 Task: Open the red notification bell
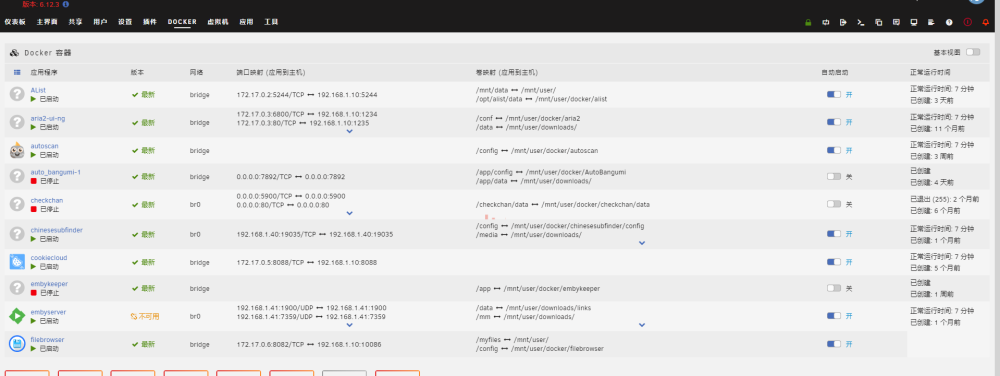(x=986, y=22)
